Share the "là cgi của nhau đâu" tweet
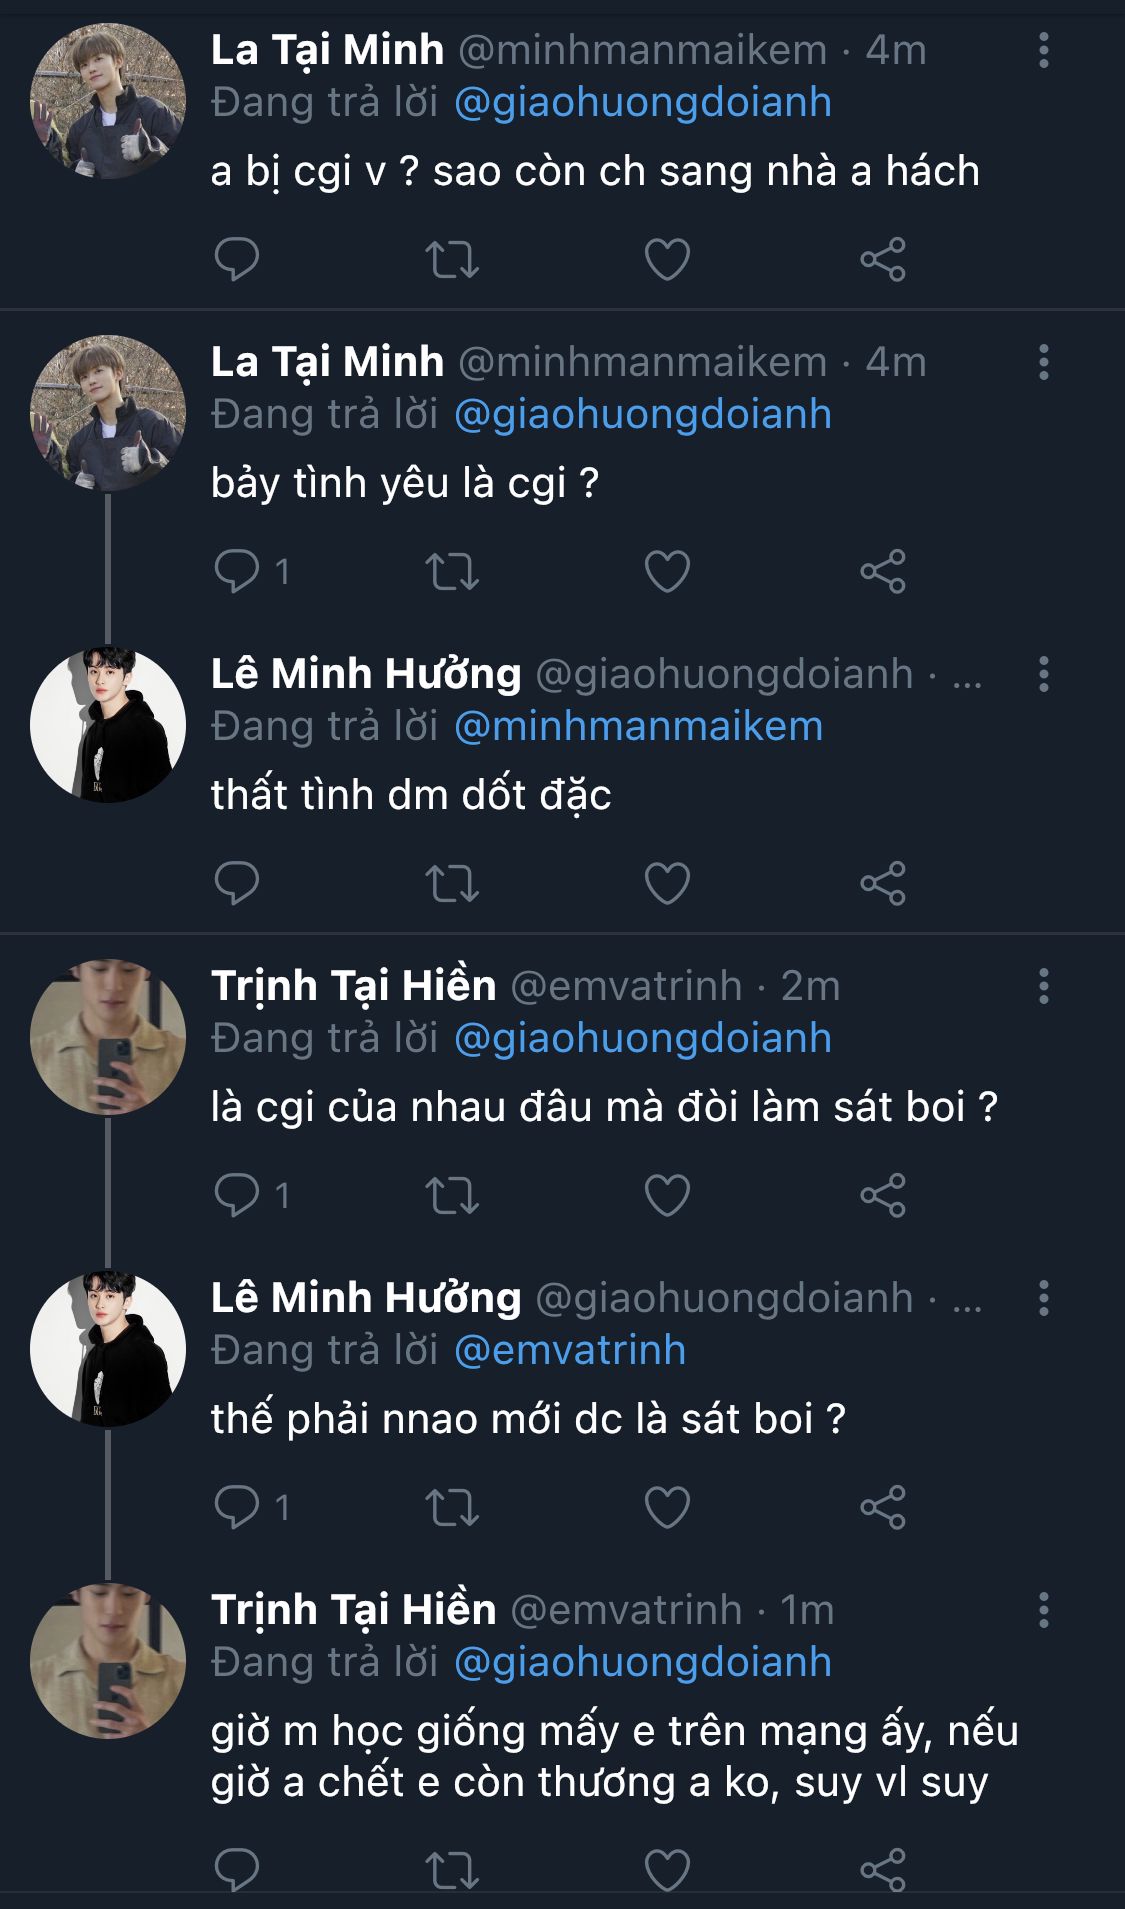 tap(883, 1196)
